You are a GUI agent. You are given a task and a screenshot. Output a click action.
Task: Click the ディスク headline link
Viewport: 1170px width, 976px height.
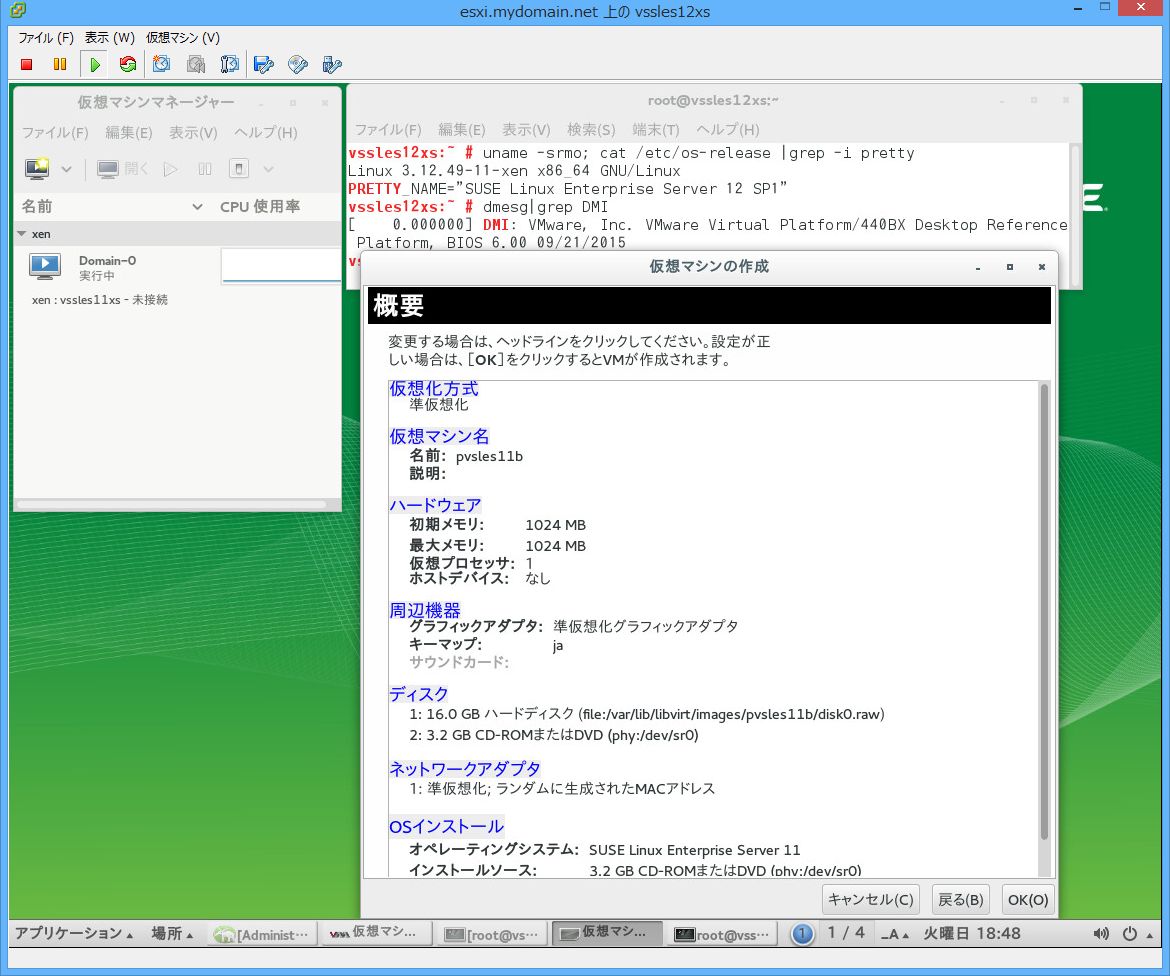click(x=419, y=694)
